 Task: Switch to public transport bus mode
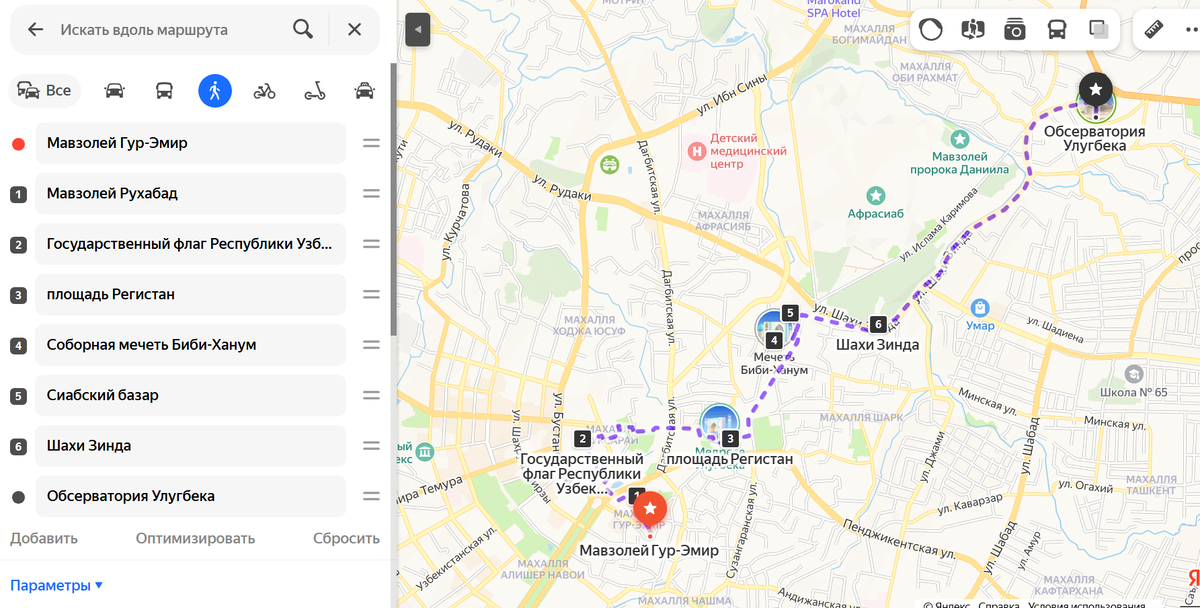[x=164, y=91]
